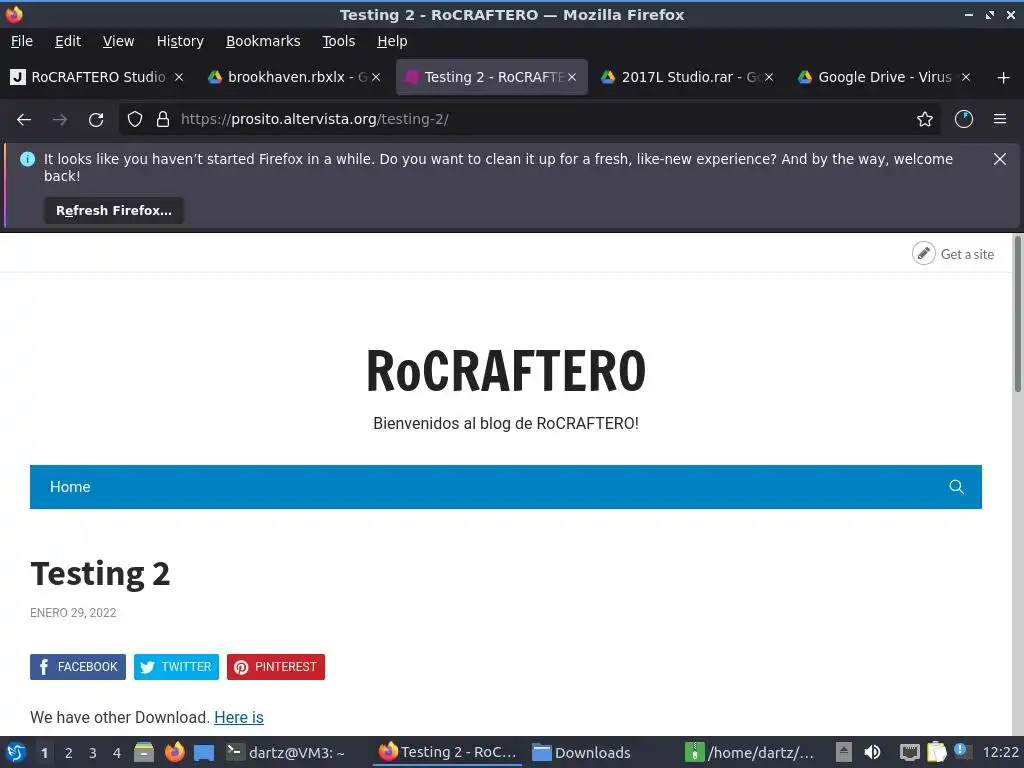Launch Firefox from the quick launch
This screenshot has width=1024, height=768.
[x=174, y=752]
